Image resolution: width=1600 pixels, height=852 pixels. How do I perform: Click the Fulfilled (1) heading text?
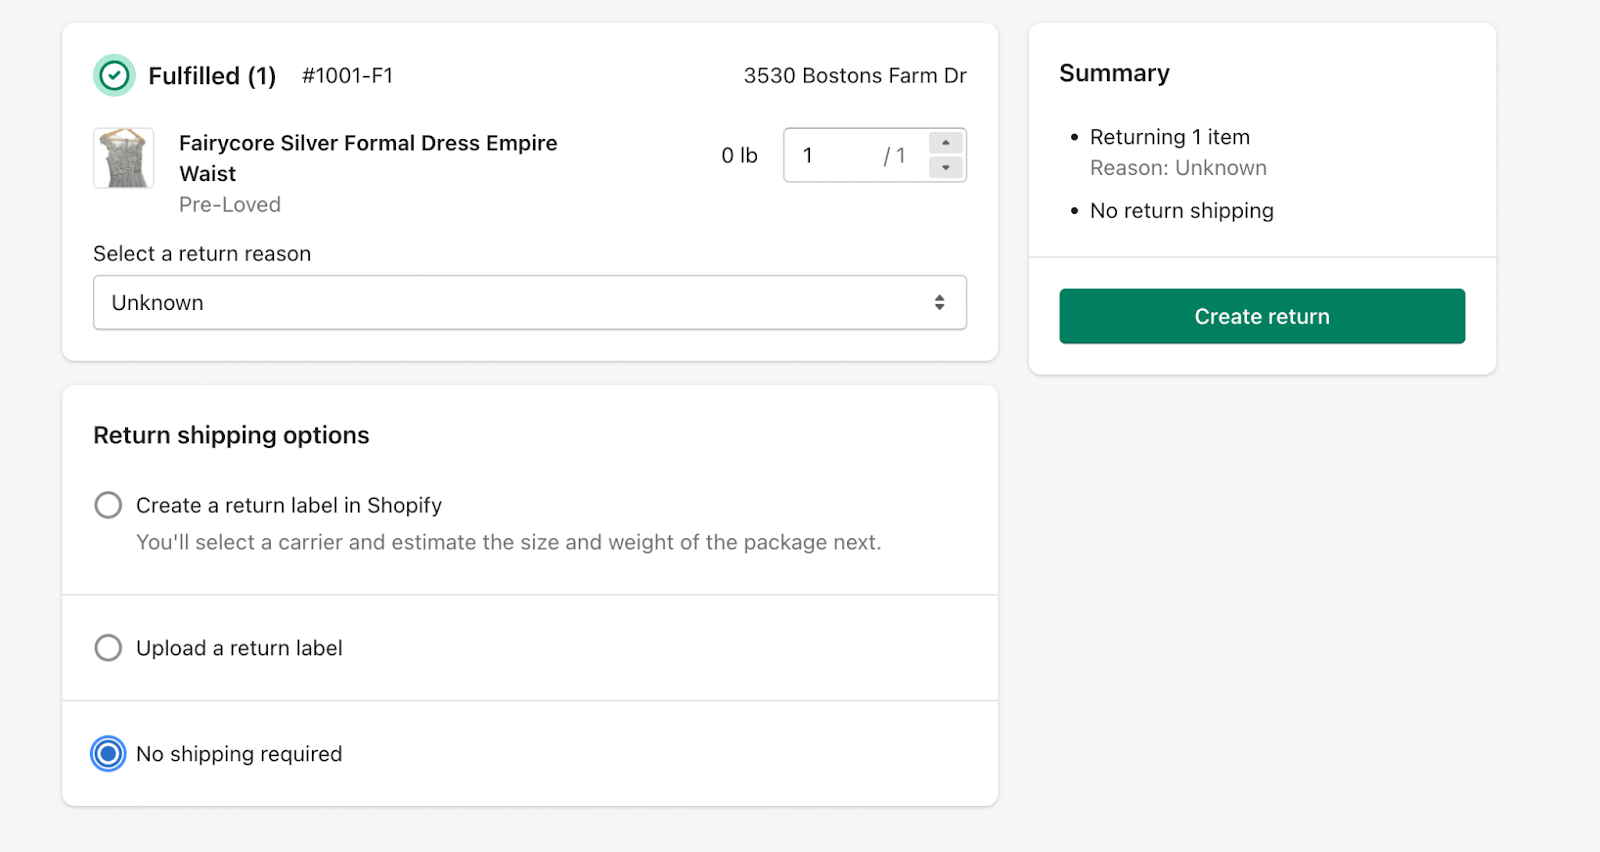212,76
